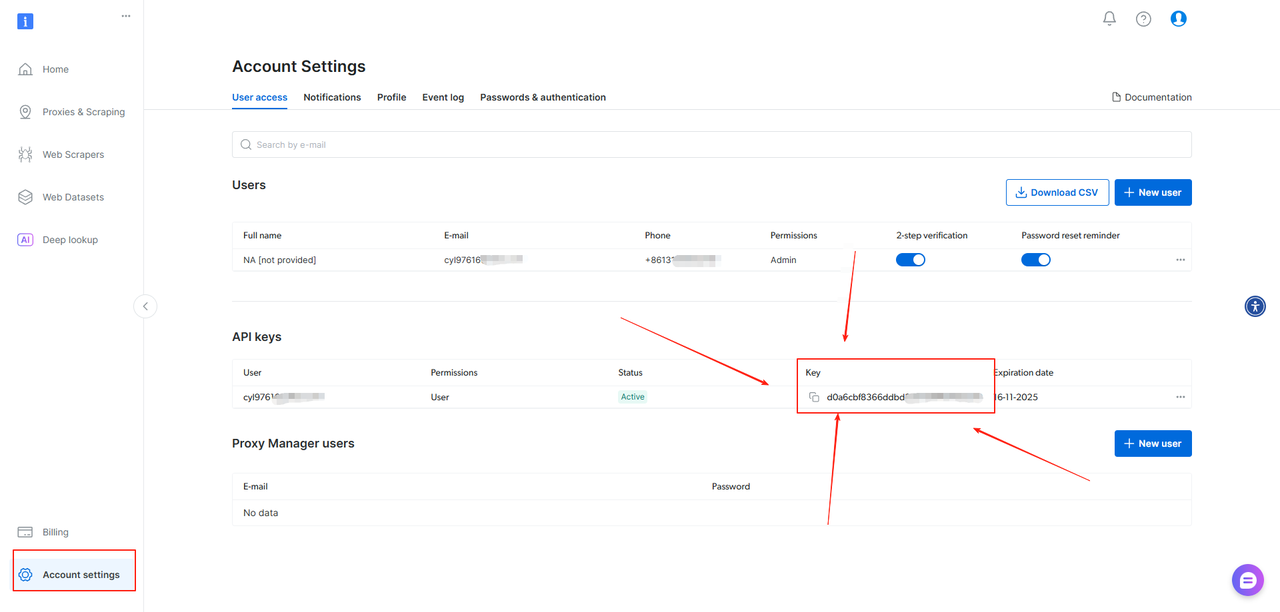Switch to Event log tab
The height and width of the screenshot is (612, 1280).
443,97
